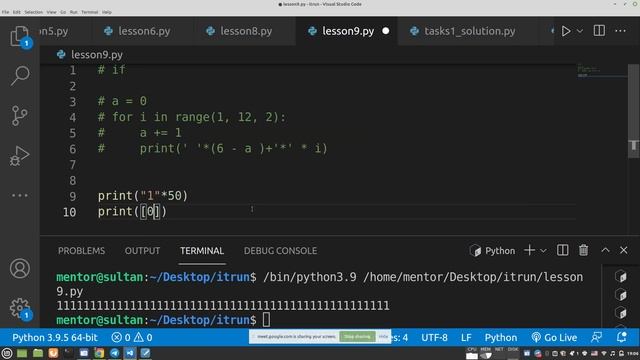
Task: Change the LF end of line sequence
Action: pyautogui.click(x=466, y=338)
